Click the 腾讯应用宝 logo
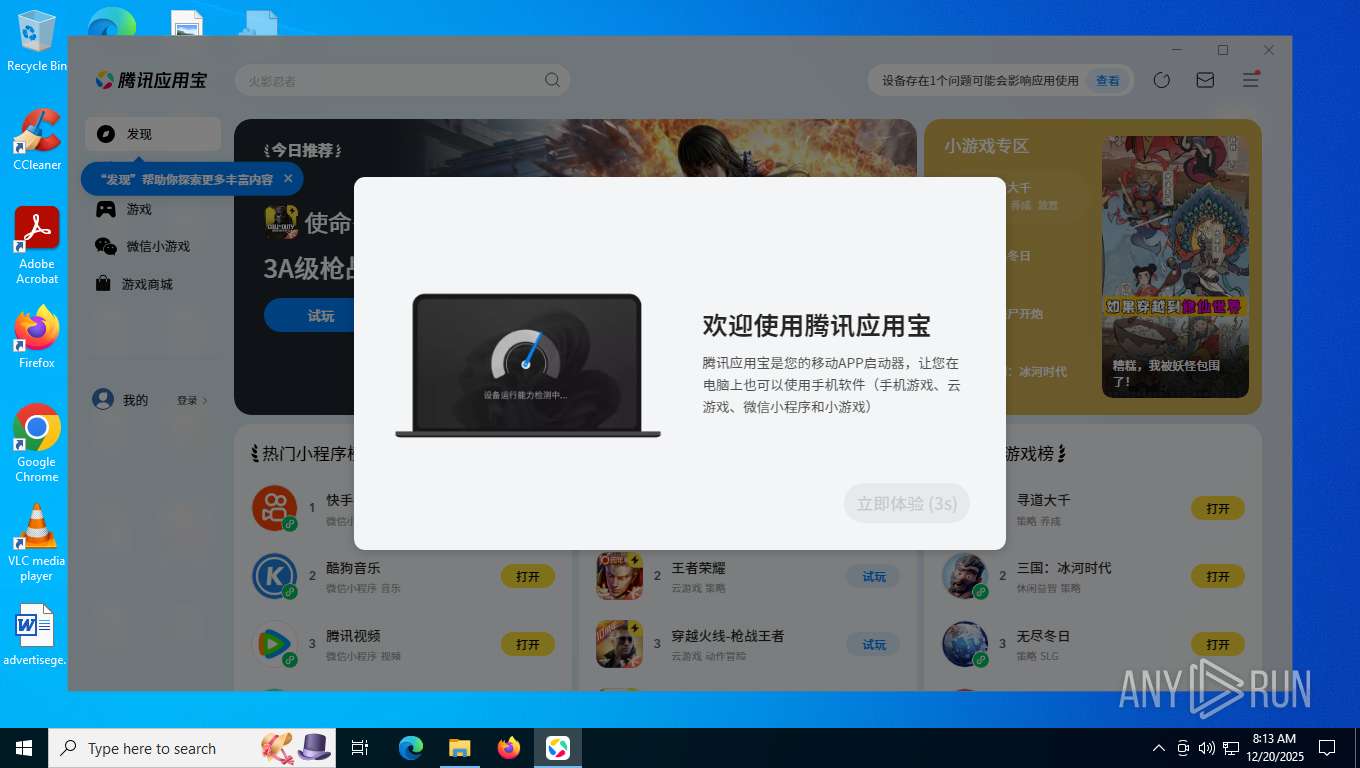This screenshot has height=768, width=1360. pos(151,80)
